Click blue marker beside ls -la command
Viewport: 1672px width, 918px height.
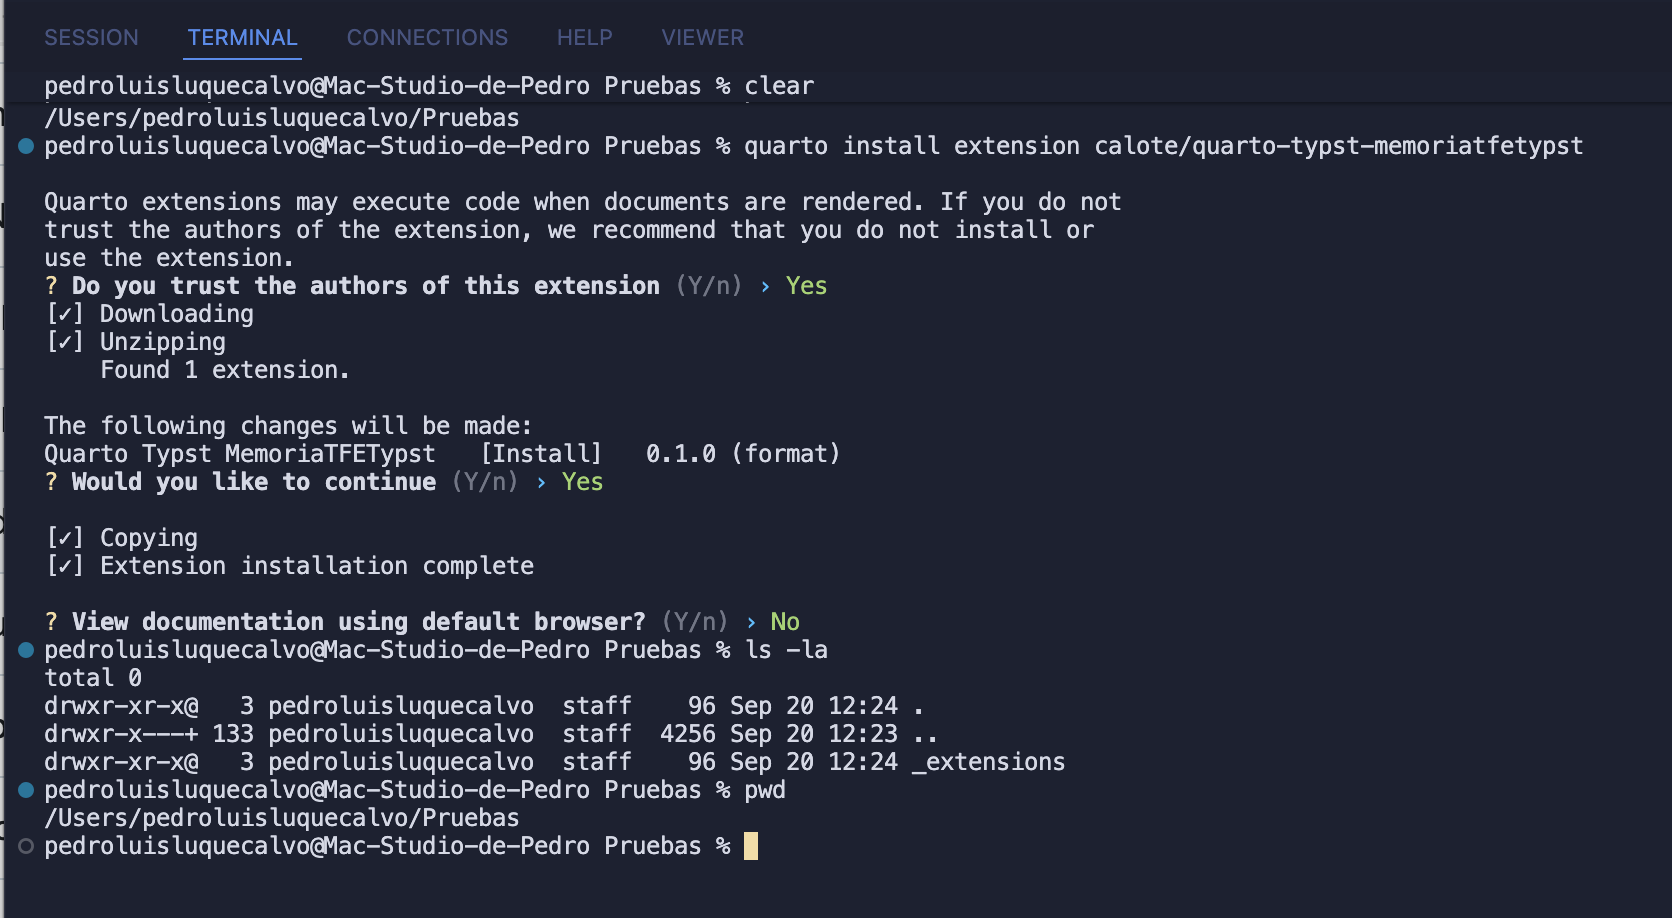click(x=26, y=650)
